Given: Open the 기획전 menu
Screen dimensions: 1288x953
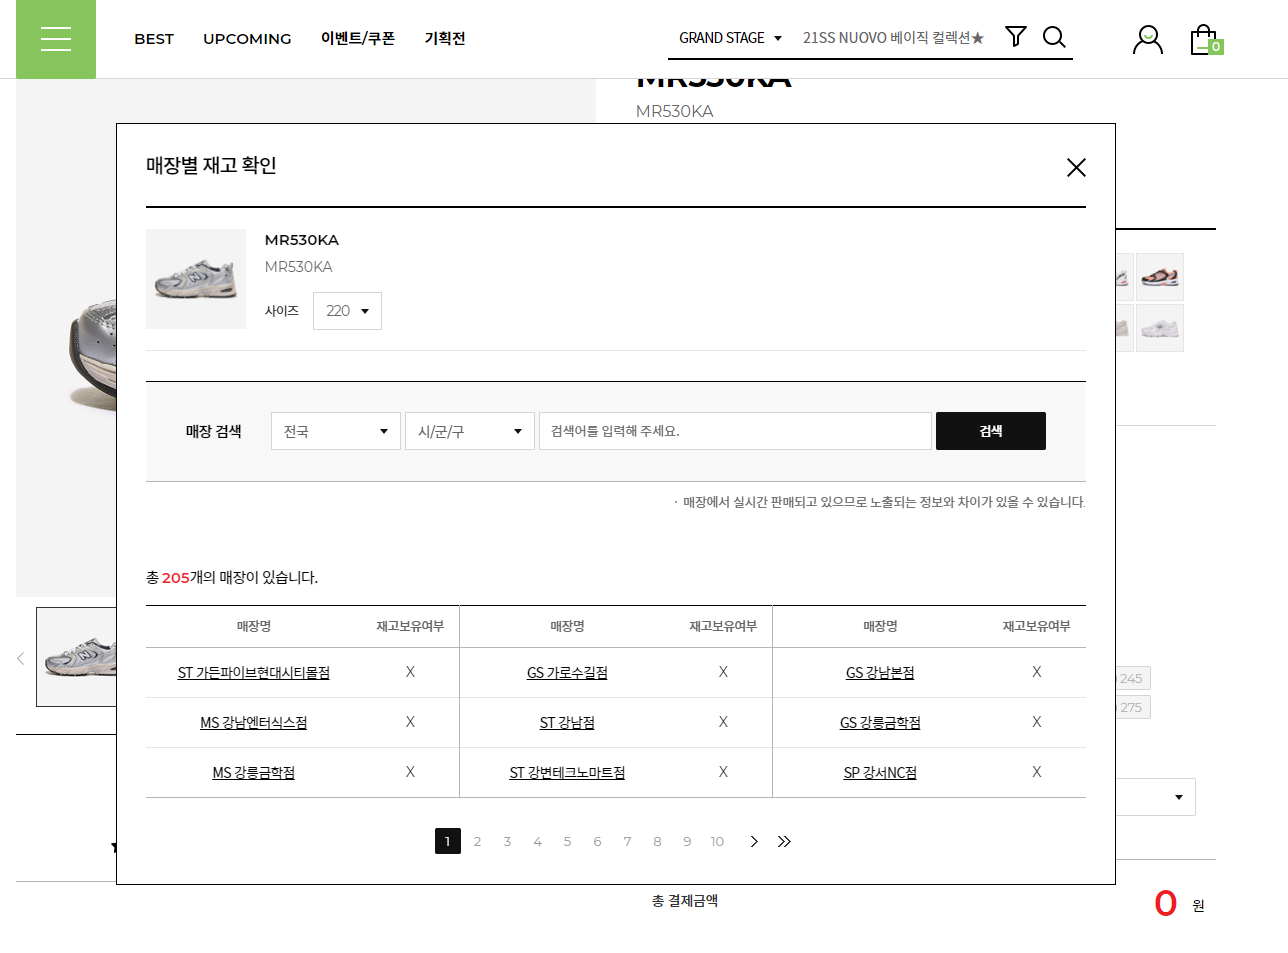Looking at the screenshot, I should click(445, 38).
